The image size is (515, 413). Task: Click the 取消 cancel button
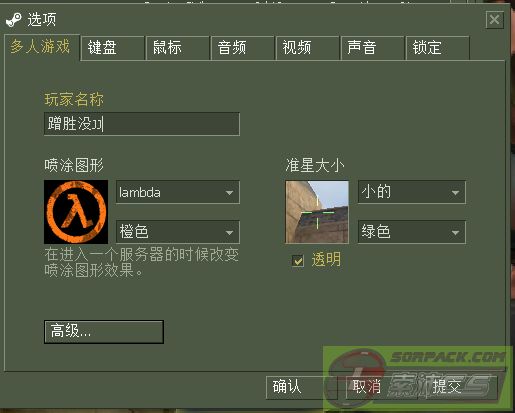coord(382,387)
